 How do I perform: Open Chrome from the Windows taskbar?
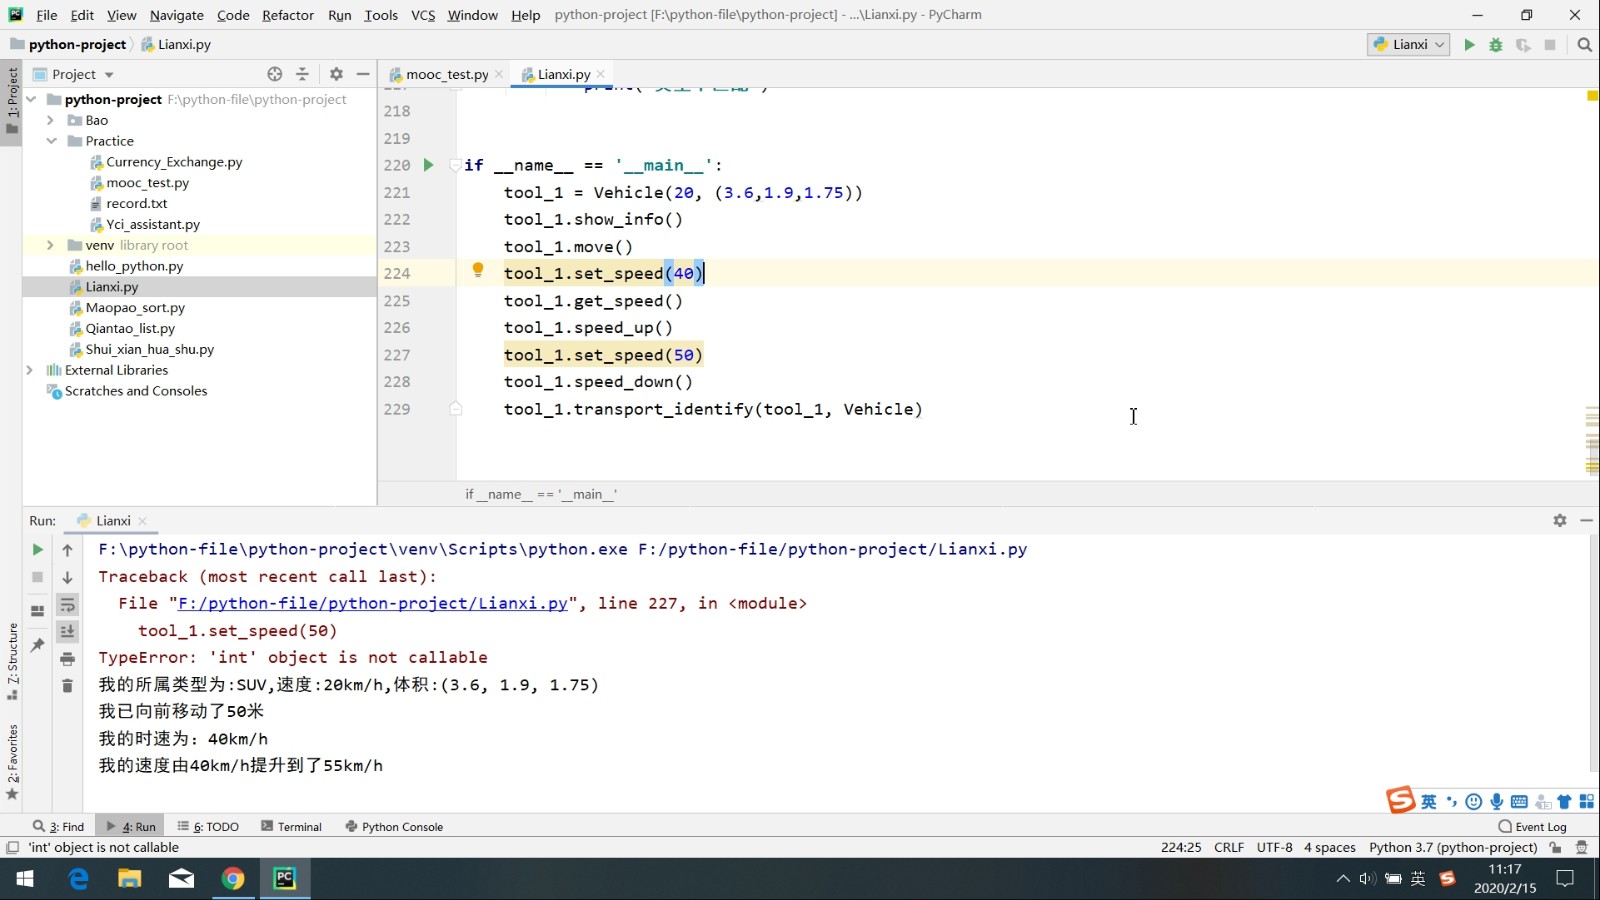click(x=232, y=879)
